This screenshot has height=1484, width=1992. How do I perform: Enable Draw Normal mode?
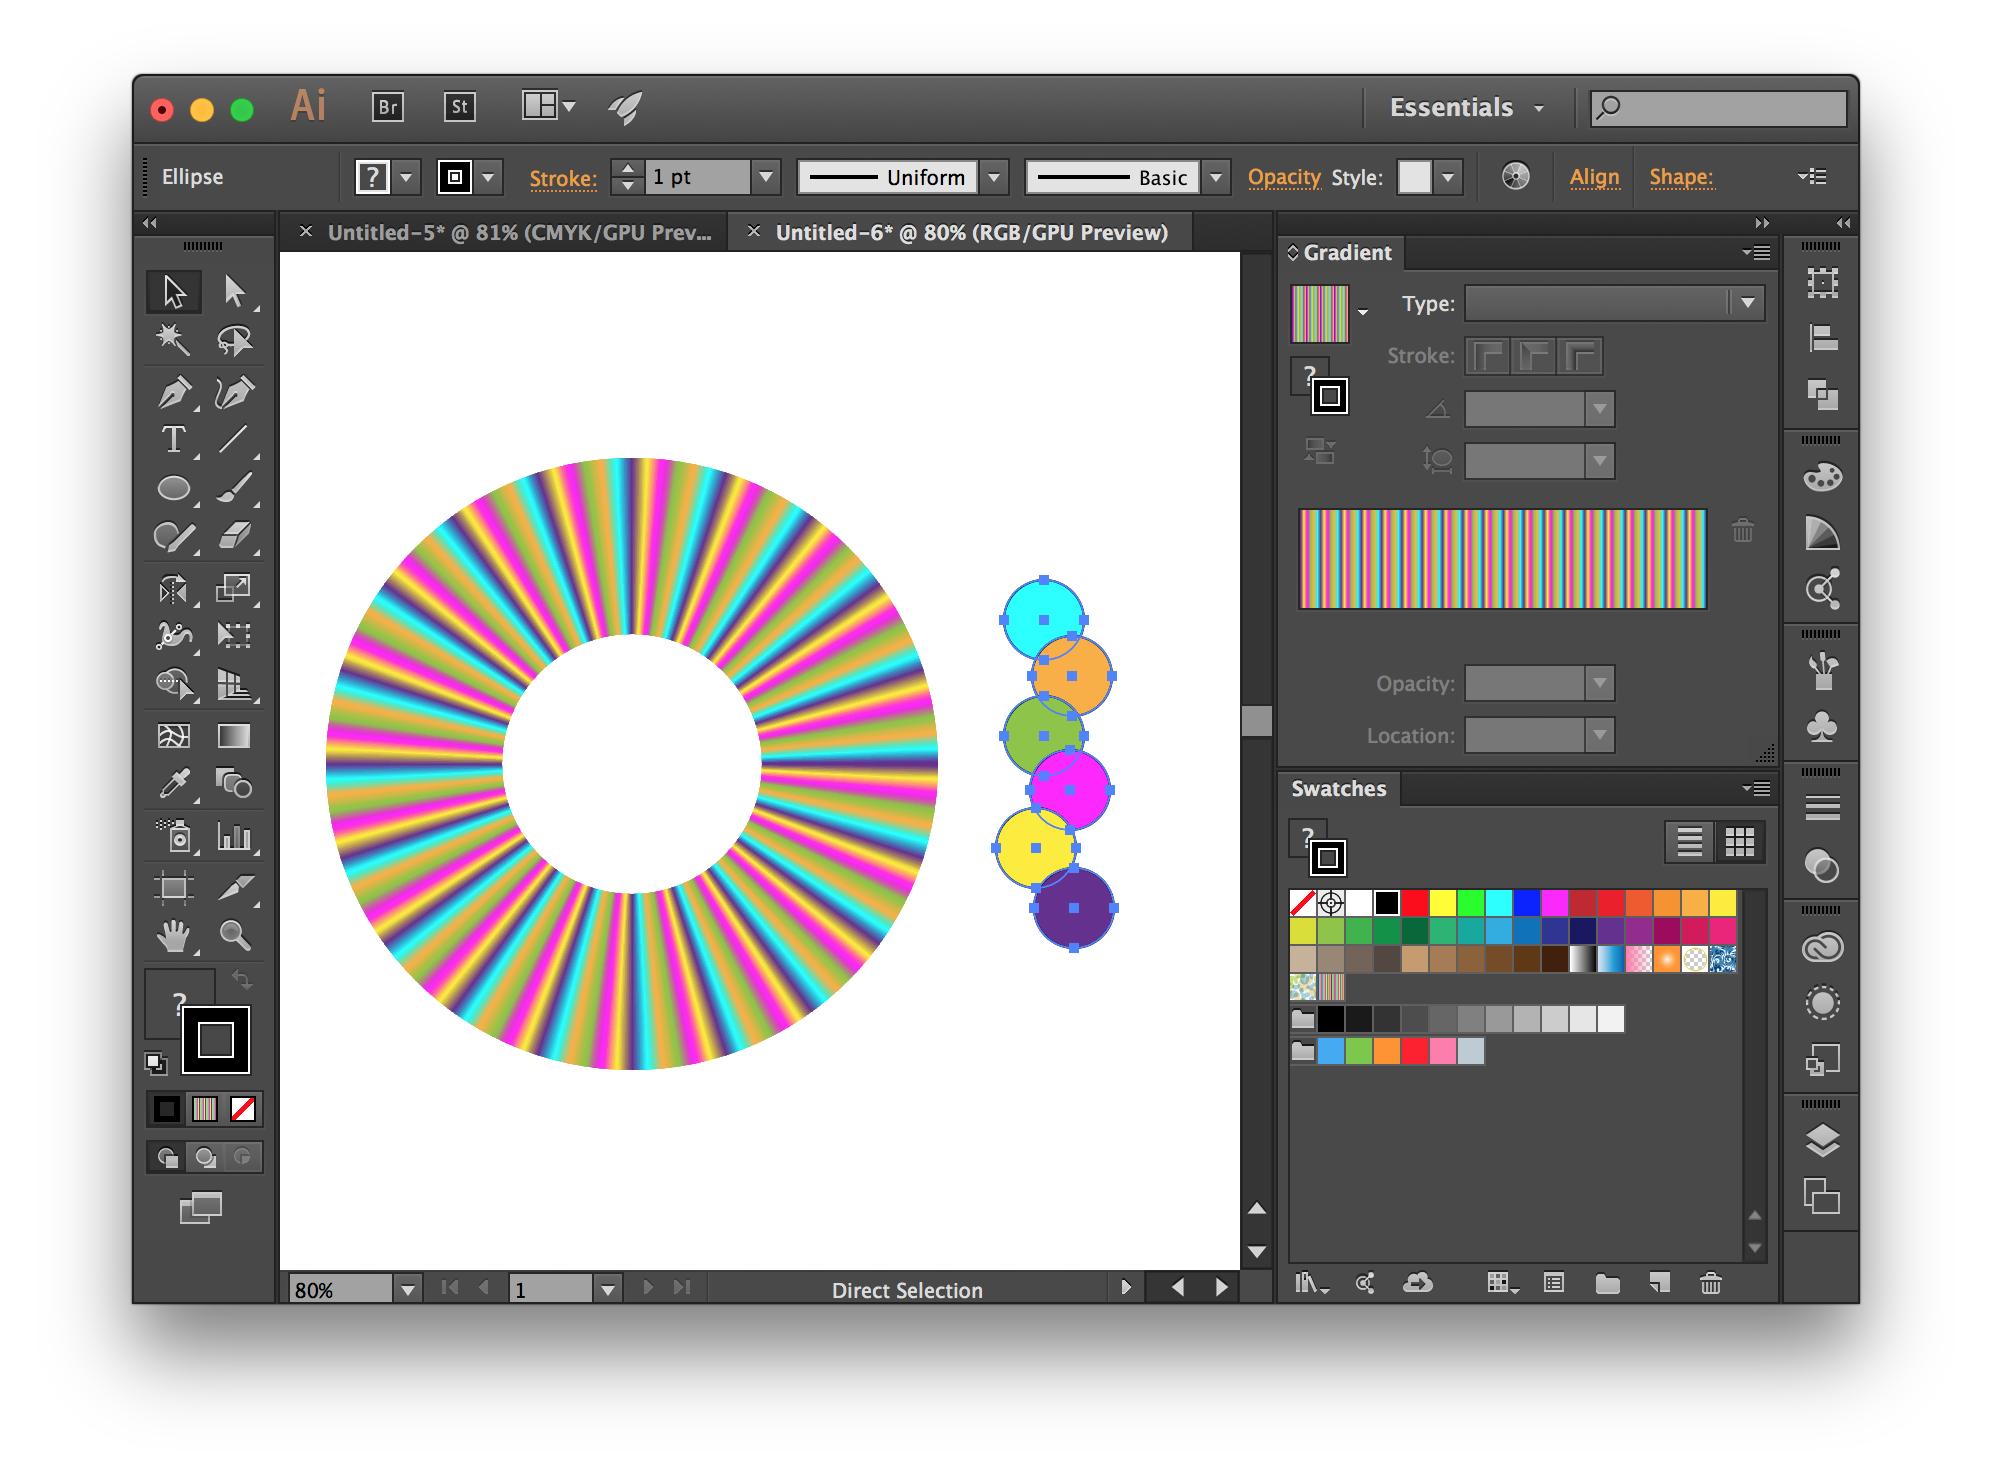pyautogui.click(x=167, y=1158)
